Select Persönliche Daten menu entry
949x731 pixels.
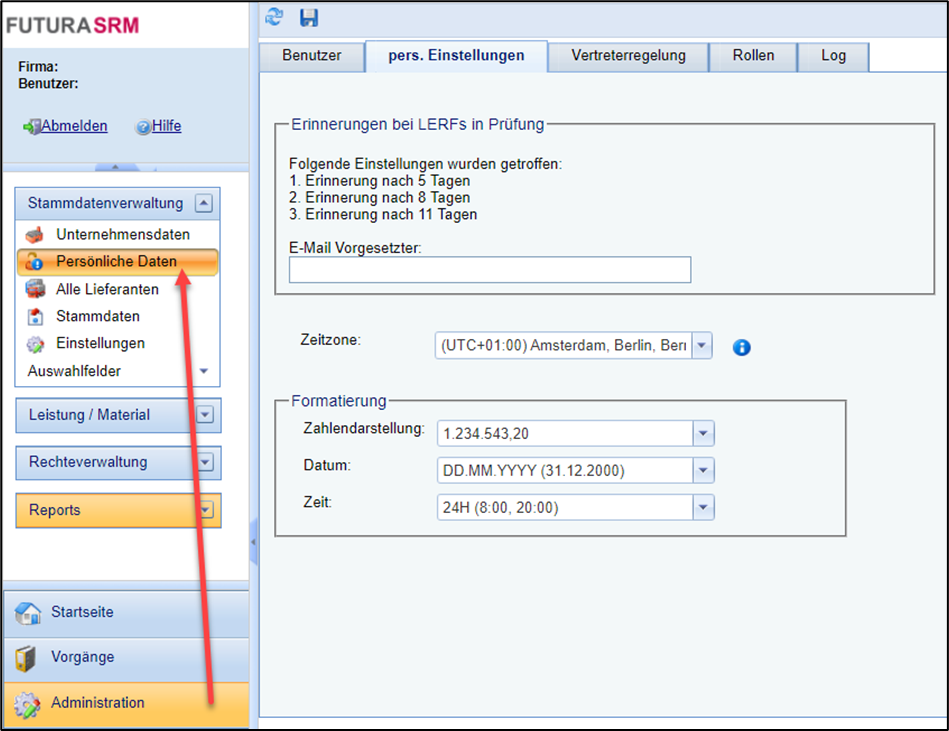tap(116, 261)
